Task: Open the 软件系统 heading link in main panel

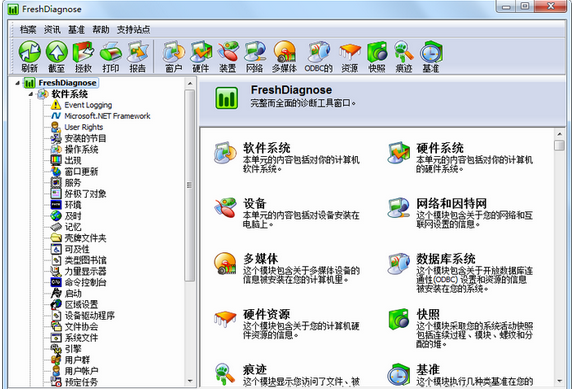Action: pos(267,148)
